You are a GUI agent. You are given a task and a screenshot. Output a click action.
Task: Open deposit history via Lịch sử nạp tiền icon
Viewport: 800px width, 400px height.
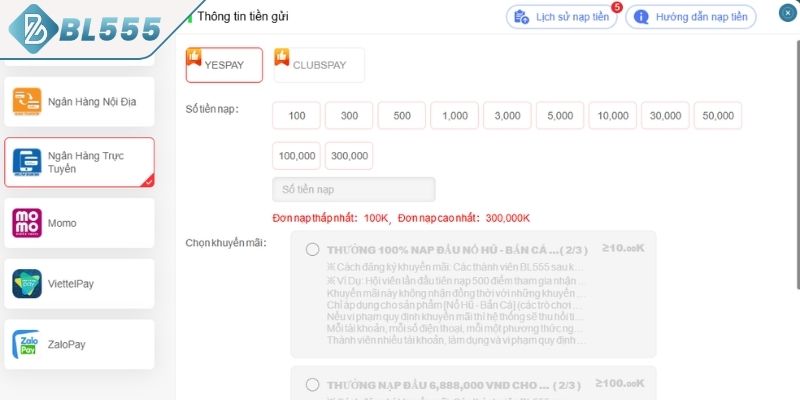tap(521, 17)
